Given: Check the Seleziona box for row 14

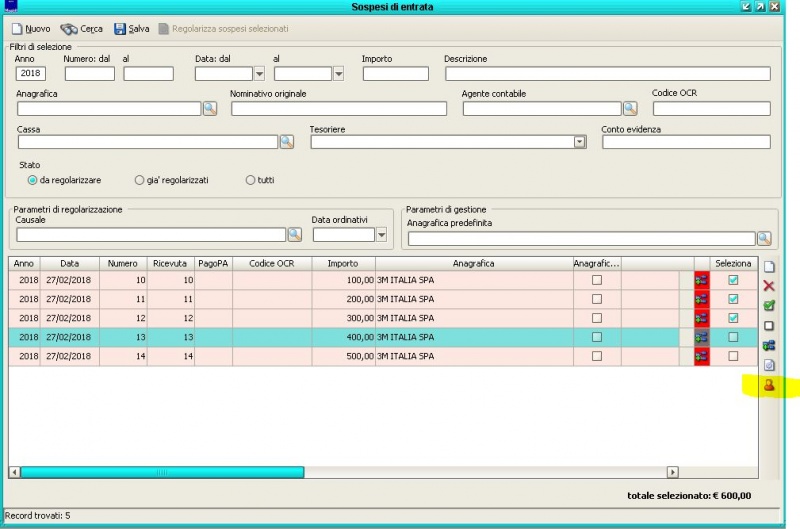Looking at the screenshot, I should point(733,356).
